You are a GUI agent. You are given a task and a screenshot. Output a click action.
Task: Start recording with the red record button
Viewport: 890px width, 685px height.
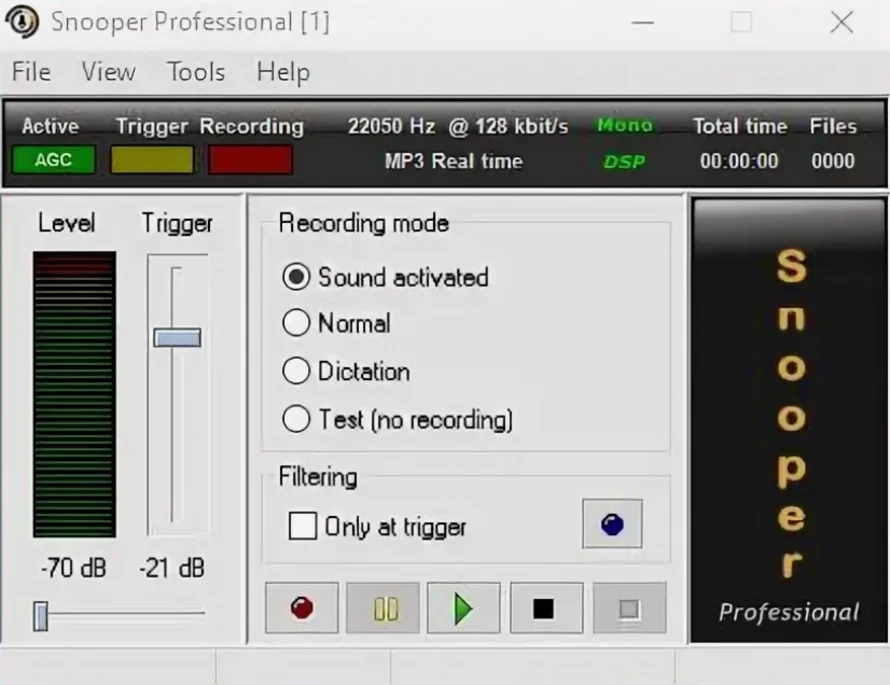pyautogui.click(x=302, y=608)
